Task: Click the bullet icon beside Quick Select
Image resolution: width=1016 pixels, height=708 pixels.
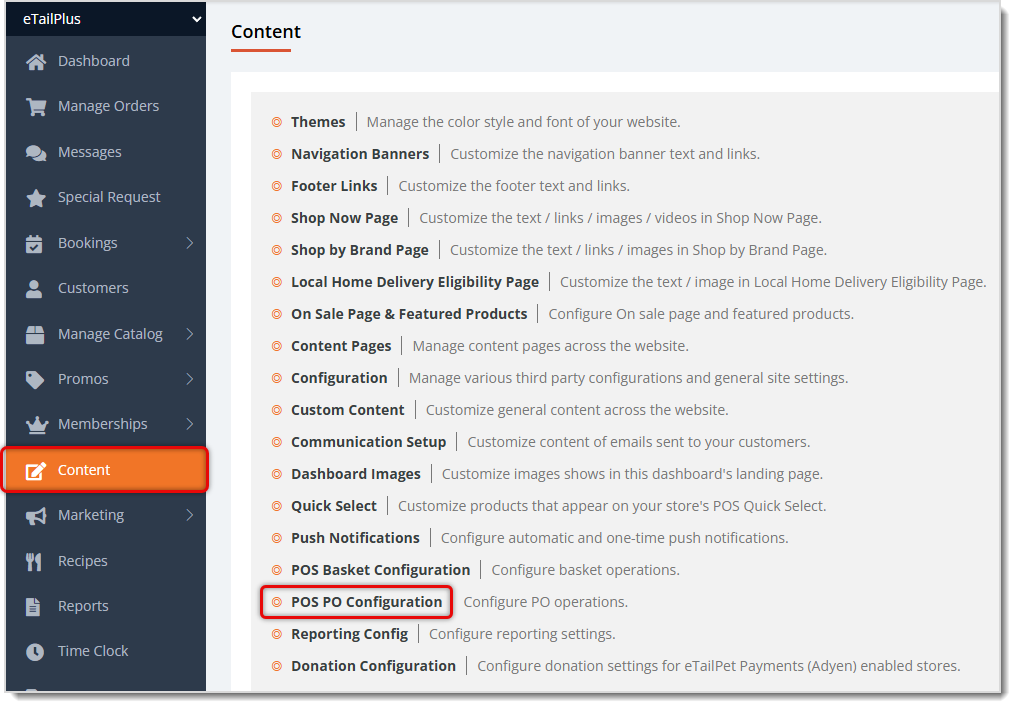Action: (x=277, y=506)
